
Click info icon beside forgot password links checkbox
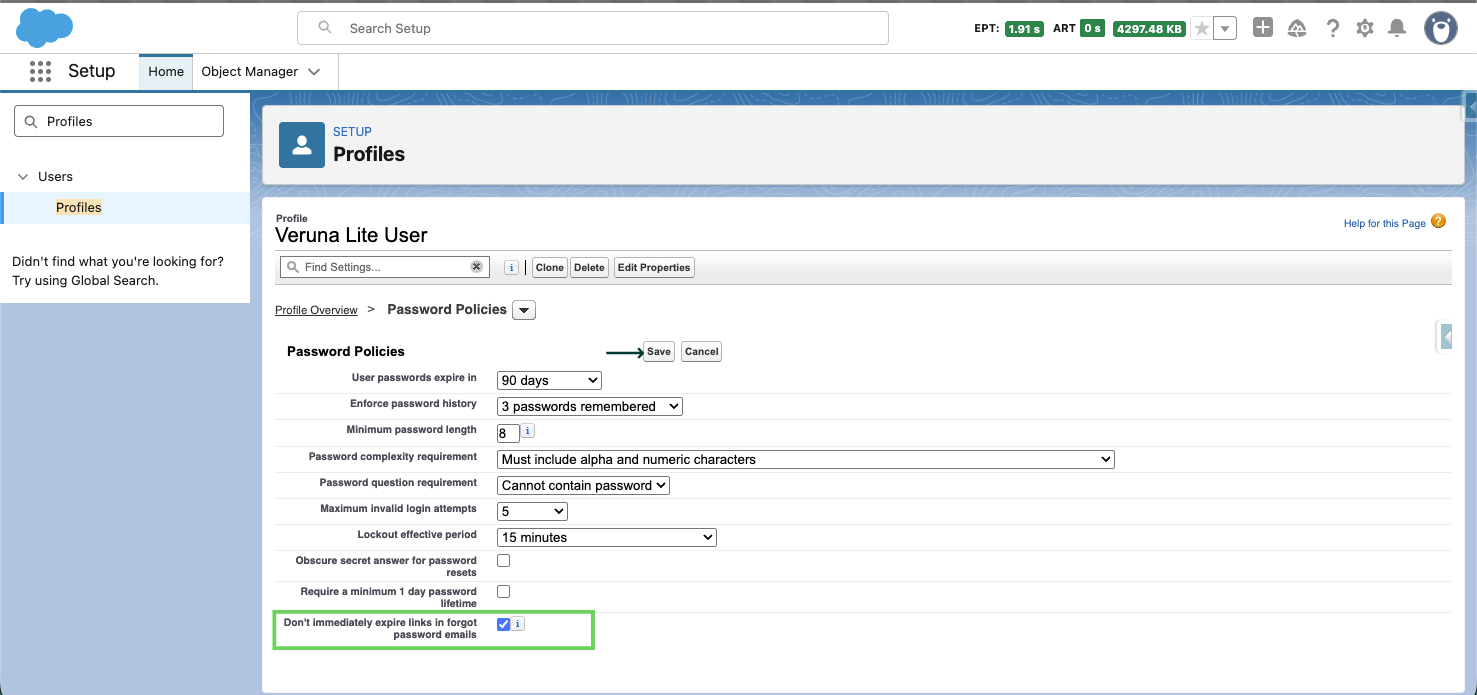pyautogui.click(x=519, y=624)
